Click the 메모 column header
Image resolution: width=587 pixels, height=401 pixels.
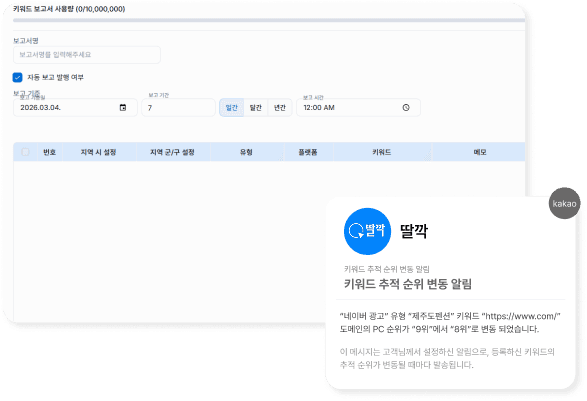click(x=480, y=152)
